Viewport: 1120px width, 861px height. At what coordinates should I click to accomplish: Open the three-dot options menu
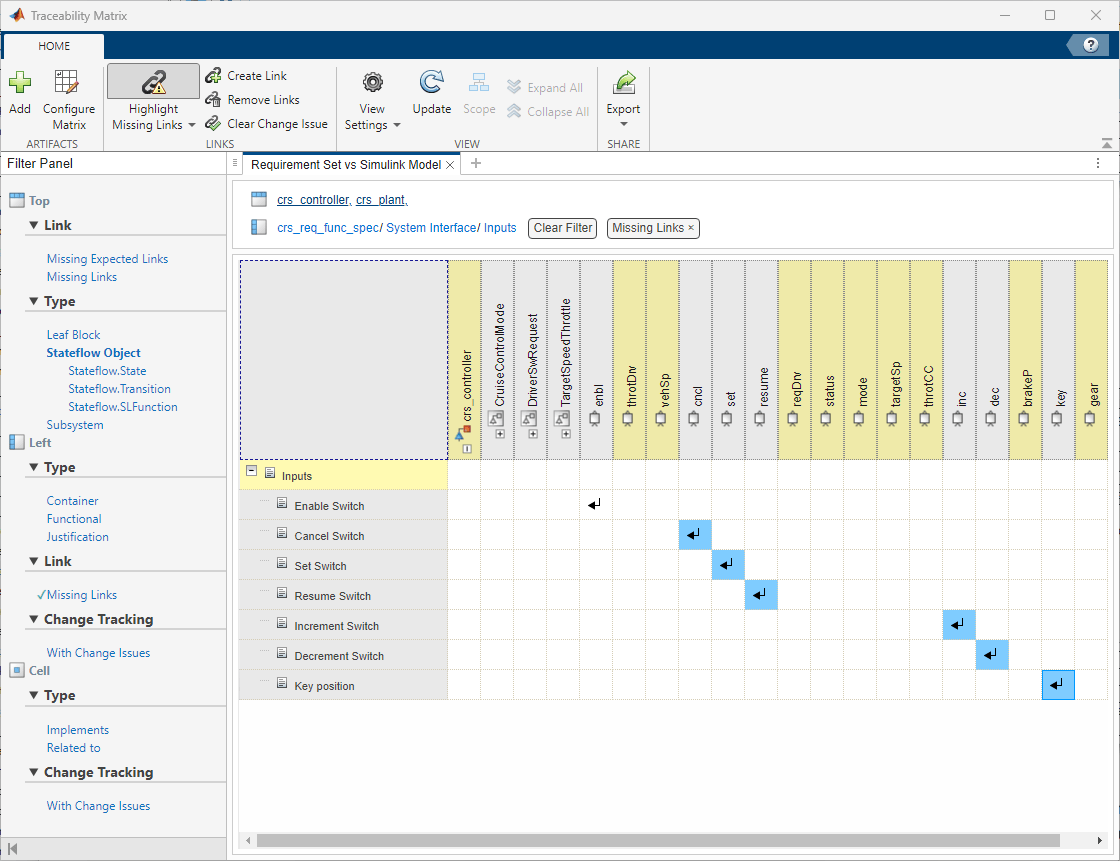[1098, 164]
